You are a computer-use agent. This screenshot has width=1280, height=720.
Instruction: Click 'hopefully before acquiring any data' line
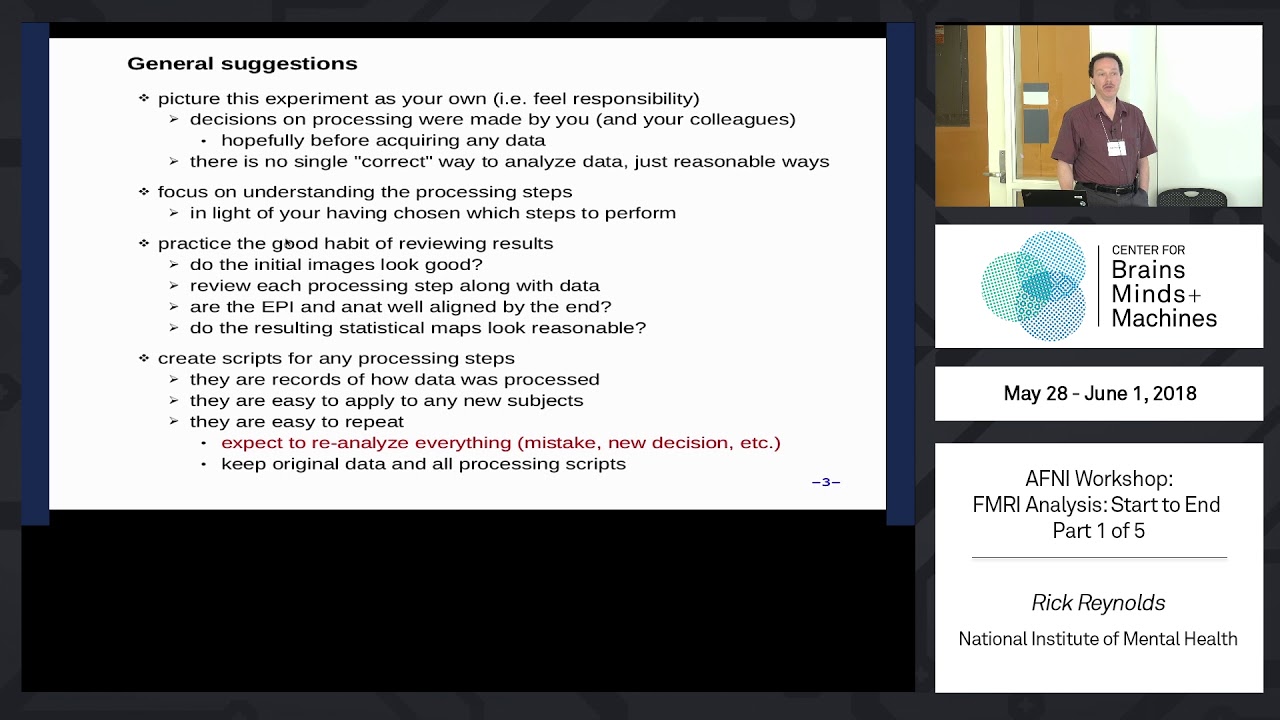(x=383, y=140)
